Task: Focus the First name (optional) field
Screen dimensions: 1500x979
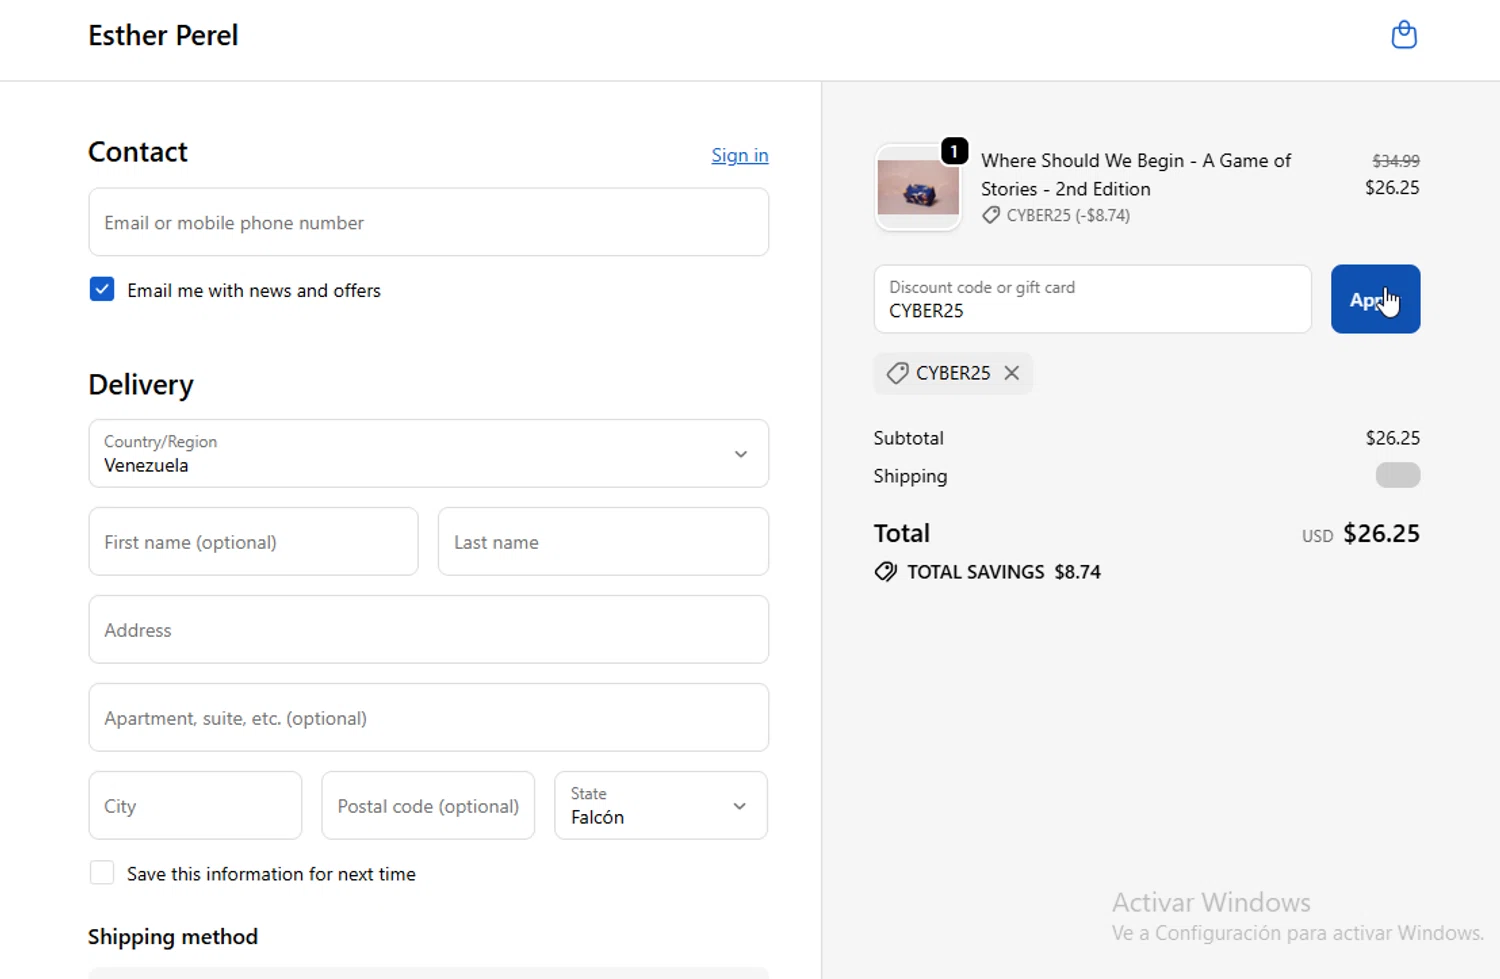Action: pyautogui.click(x=253, y=542)
